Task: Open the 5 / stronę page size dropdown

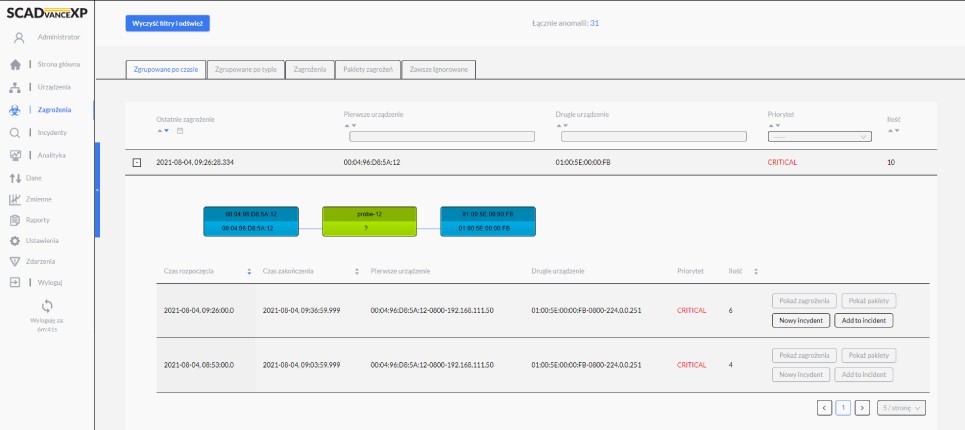Action: (x=901, y=408)
